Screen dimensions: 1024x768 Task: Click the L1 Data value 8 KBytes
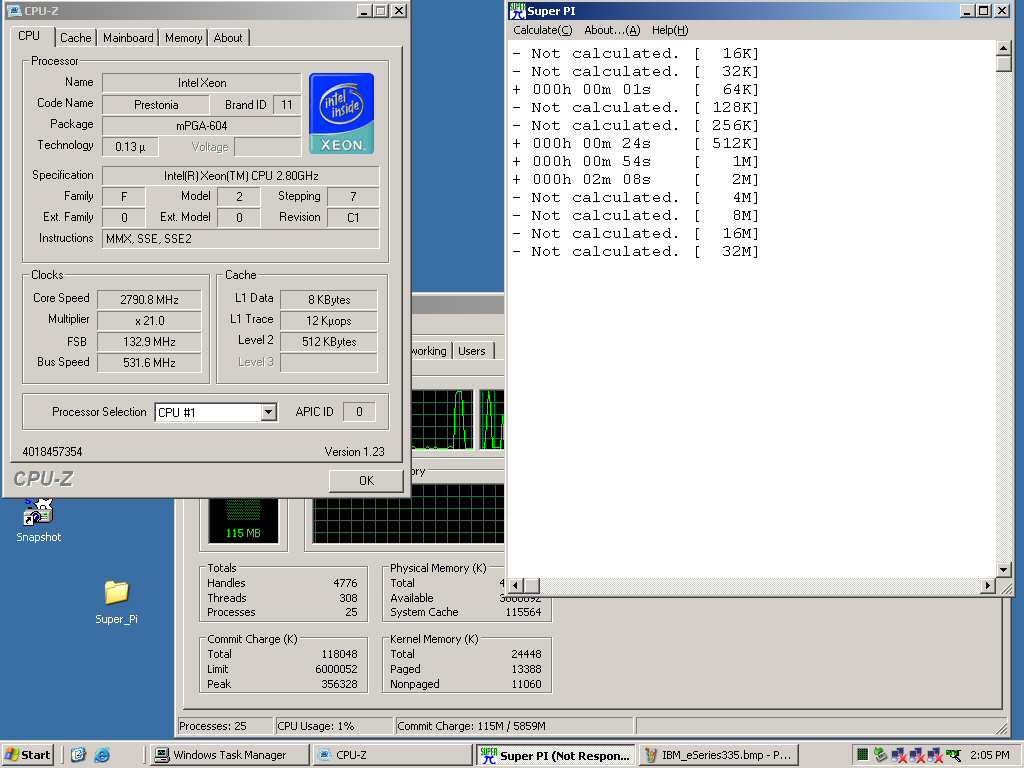tap(329, 300)
